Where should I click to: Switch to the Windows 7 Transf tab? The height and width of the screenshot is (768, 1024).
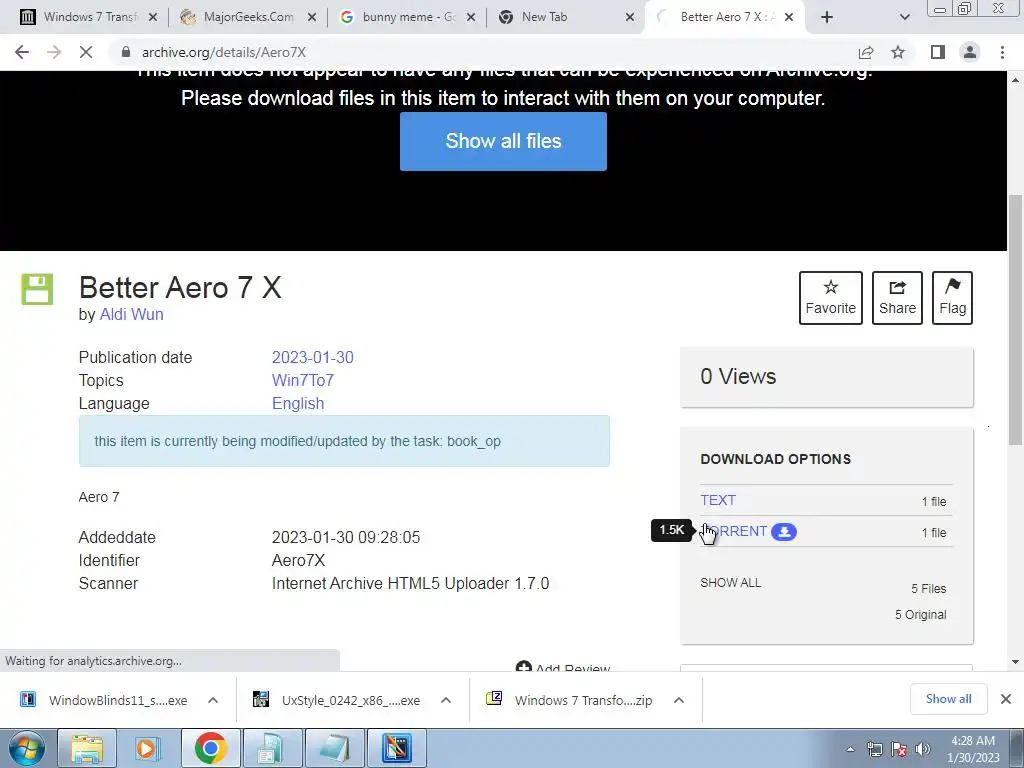[89, 17]
